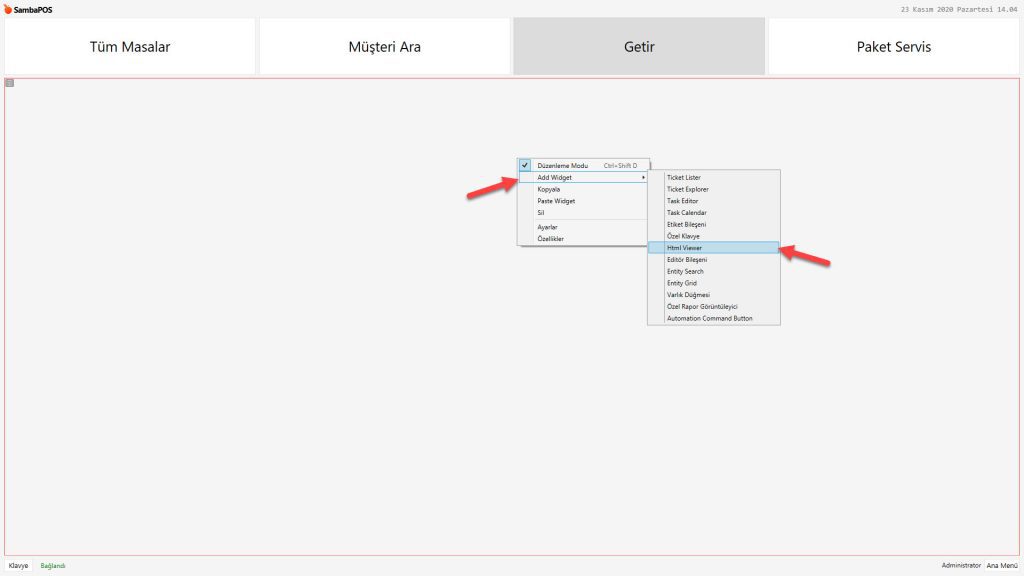Select Html Viewer from the widget list
Image resolution: width=1024 pixels, height=576 pixels.
point(684,247)
